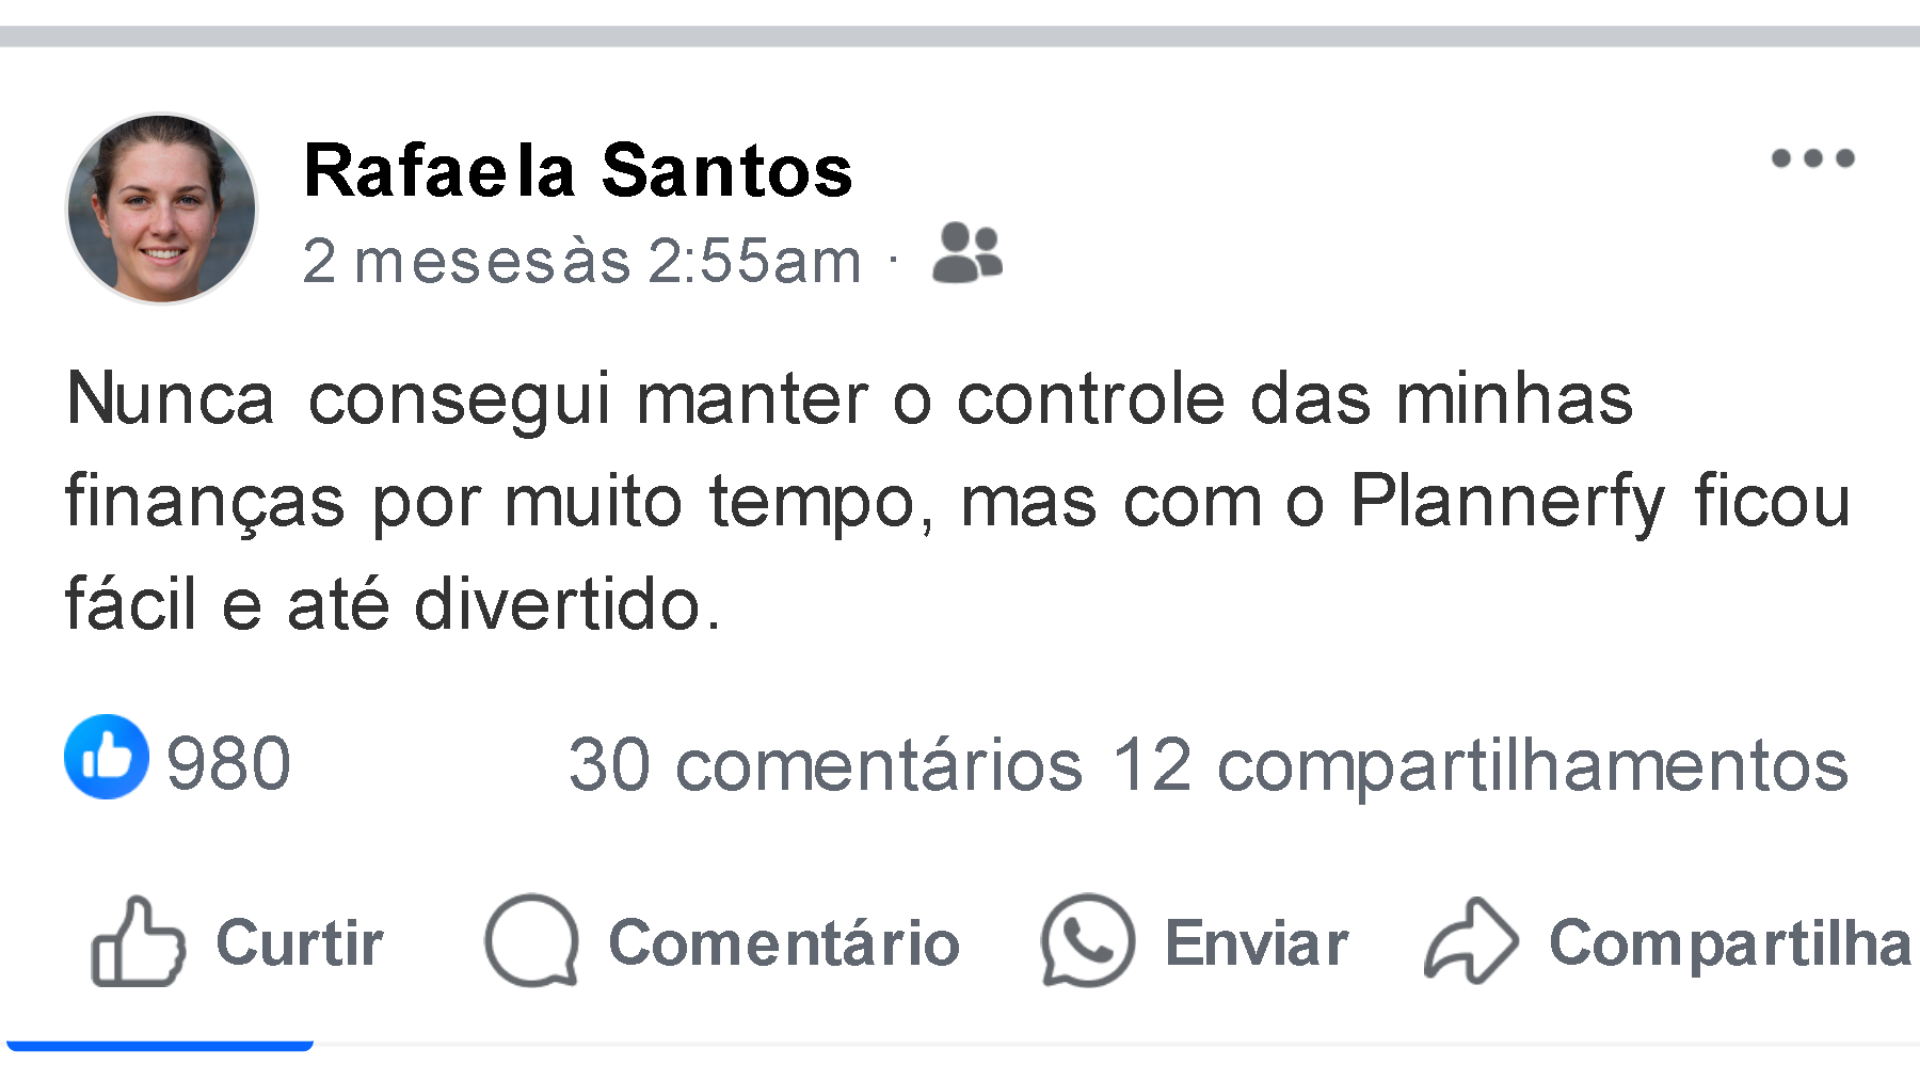
Task: View the 980 reactions count
Action: (x=229, y=764)
